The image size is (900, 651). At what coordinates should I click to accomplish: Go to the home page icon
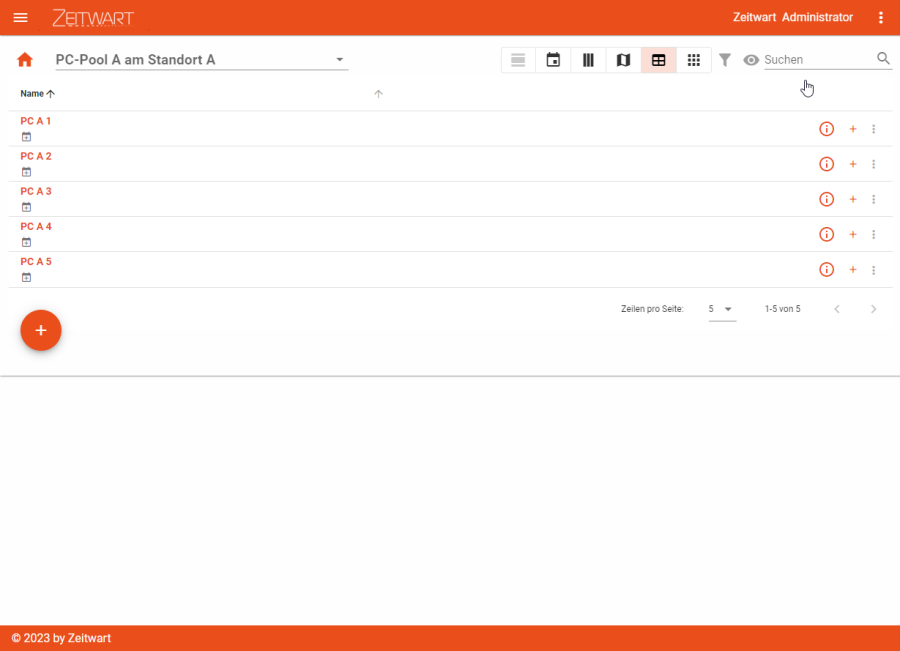[25, 60]
